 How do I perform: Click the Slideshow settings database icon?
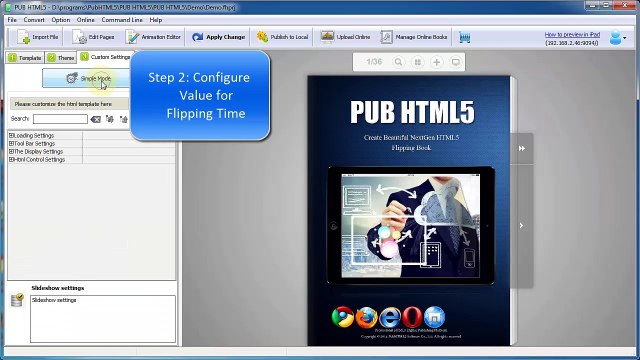pos(17,300)
